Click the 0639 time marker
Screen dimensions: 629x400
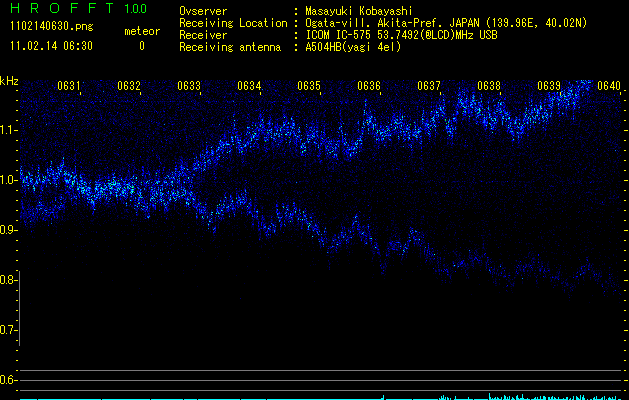(549, 86)
